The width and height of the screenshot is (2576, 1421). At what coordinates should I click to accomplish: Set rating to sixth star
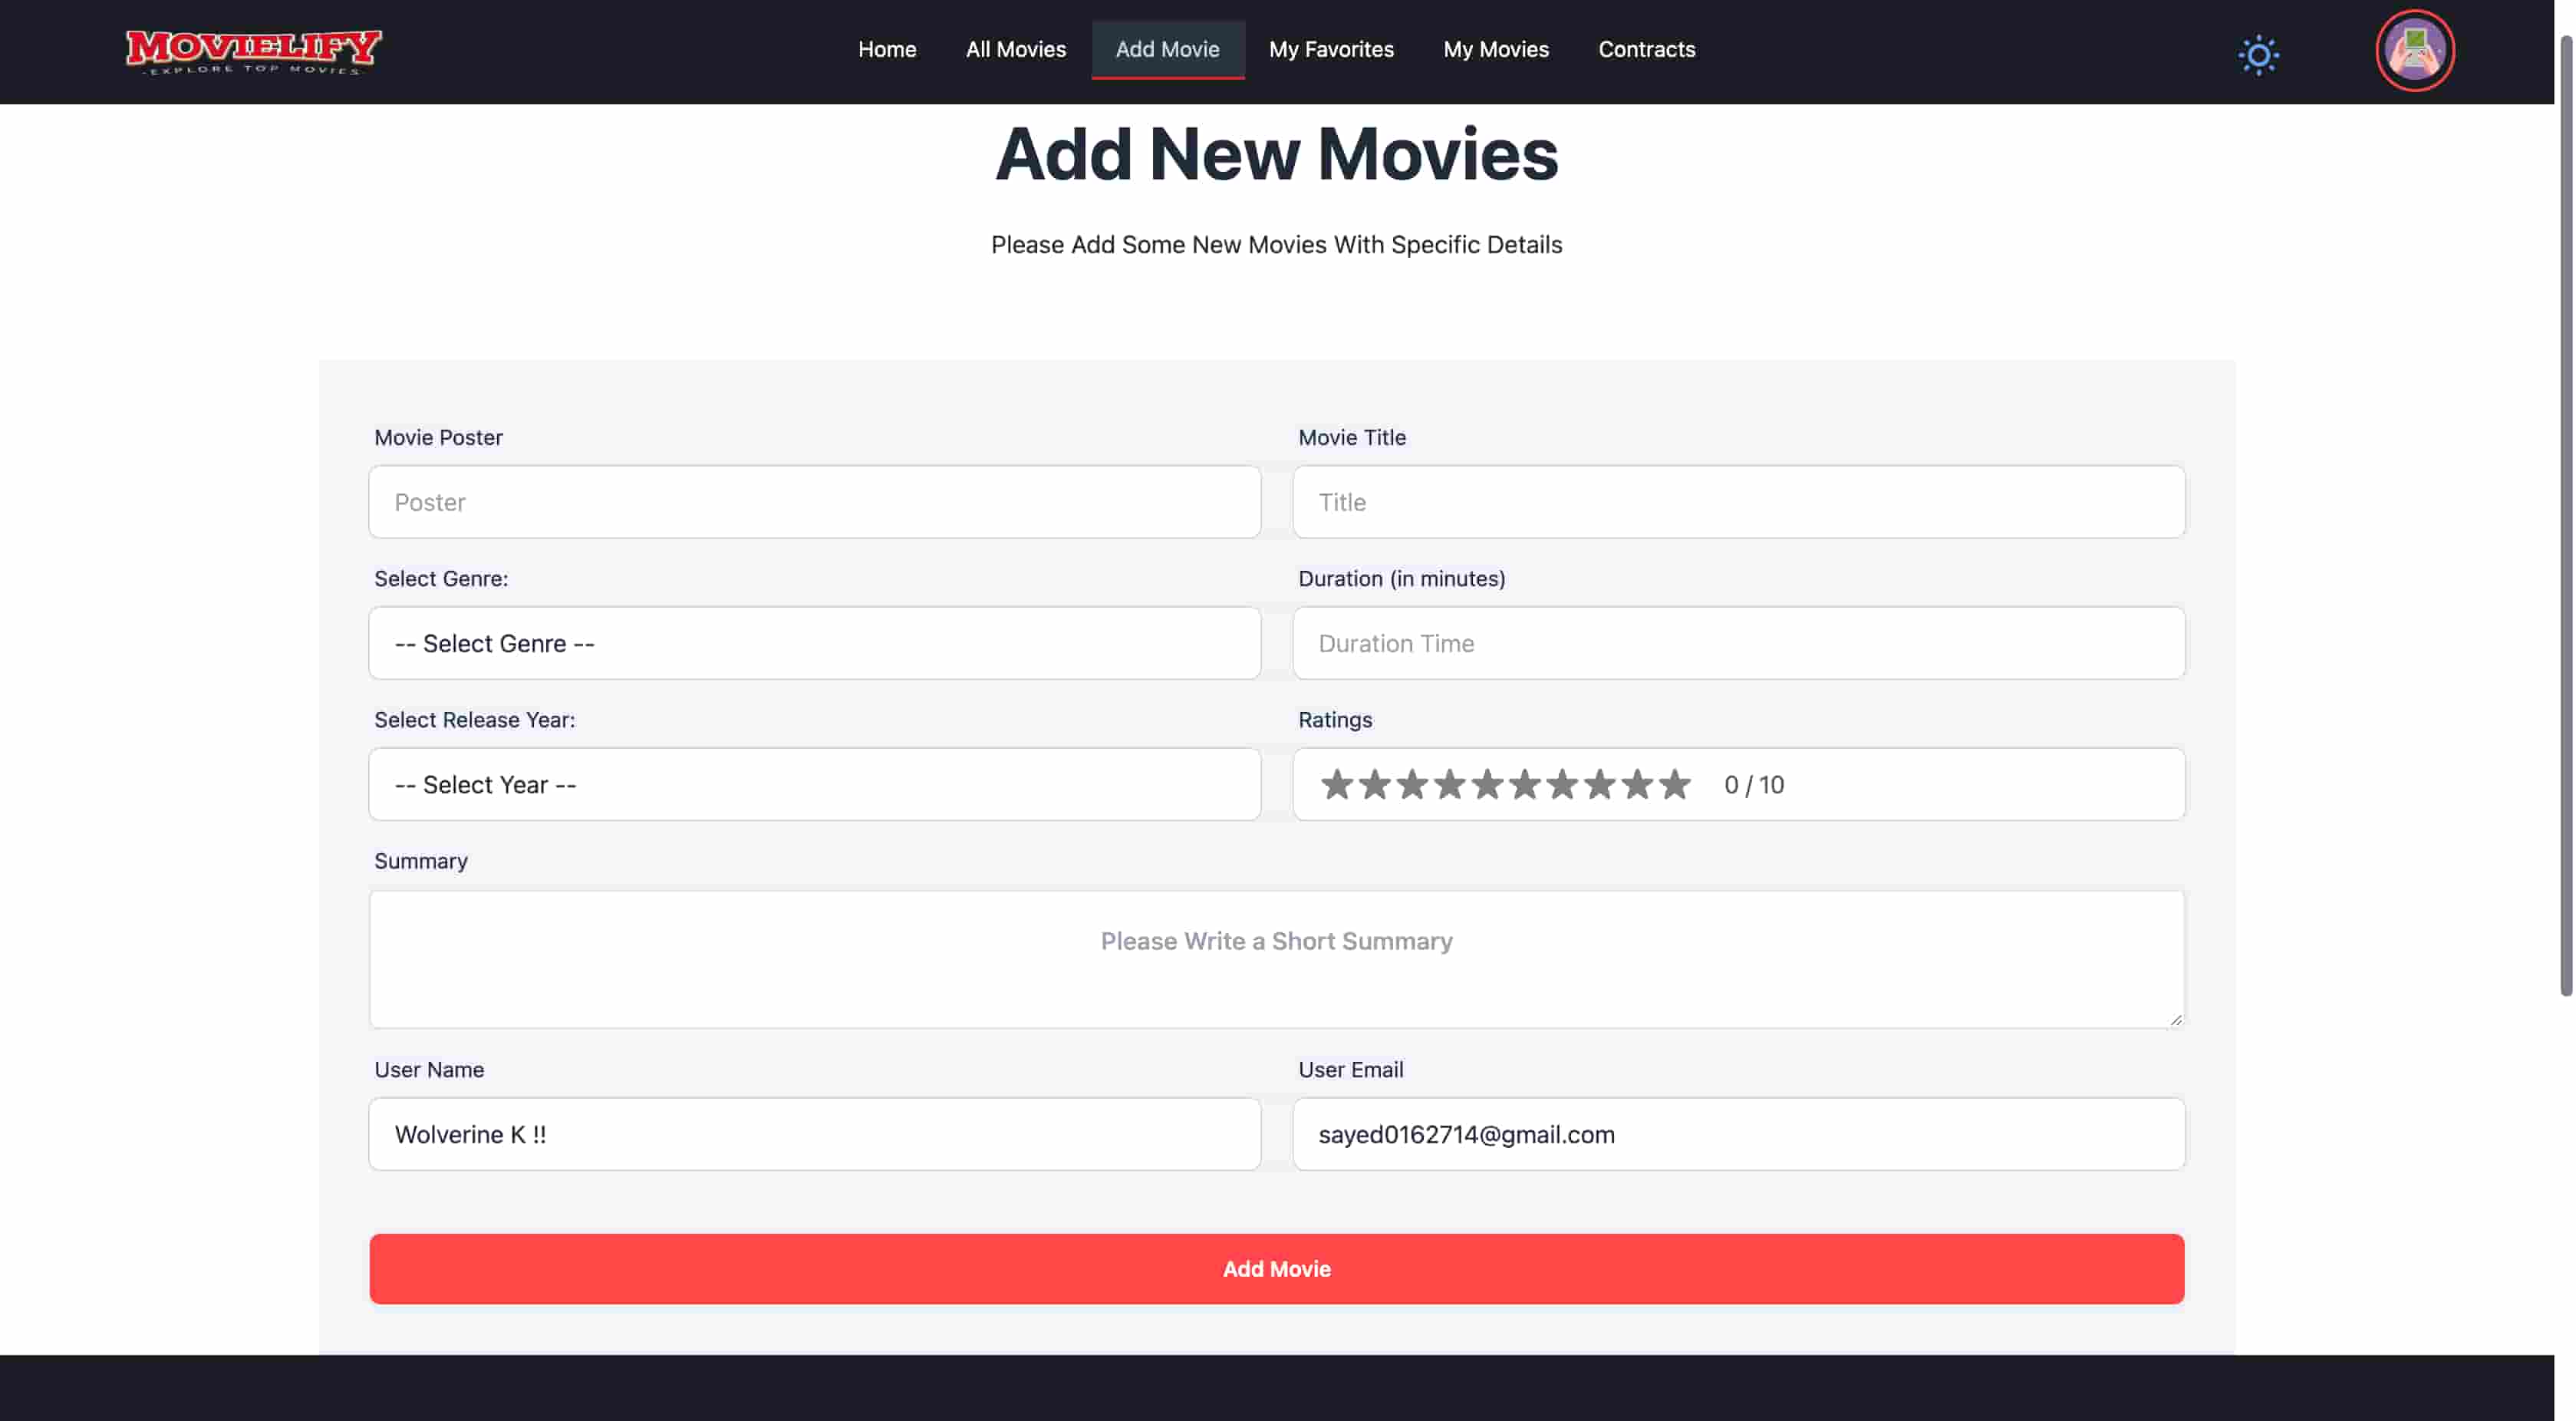pyautogui.click(x=1525, y=784)
